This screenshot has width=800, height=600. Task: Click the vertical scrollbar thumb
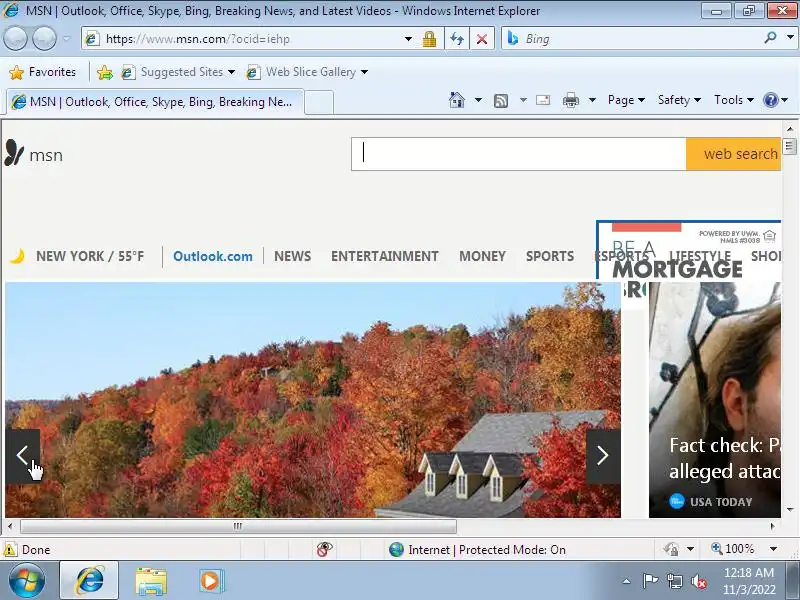click(790, 146)
